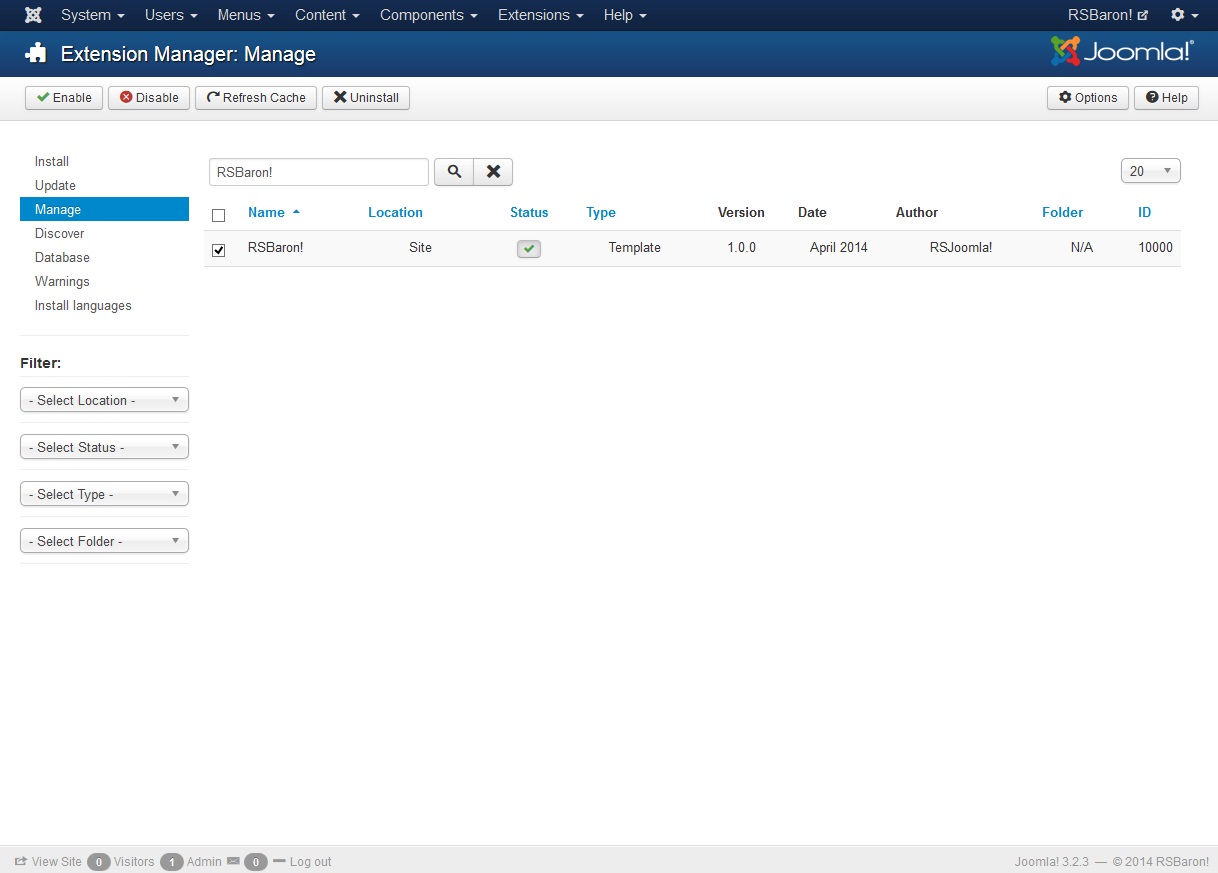
Task: Sort the table by the Name column
Action: pos(266,212)
